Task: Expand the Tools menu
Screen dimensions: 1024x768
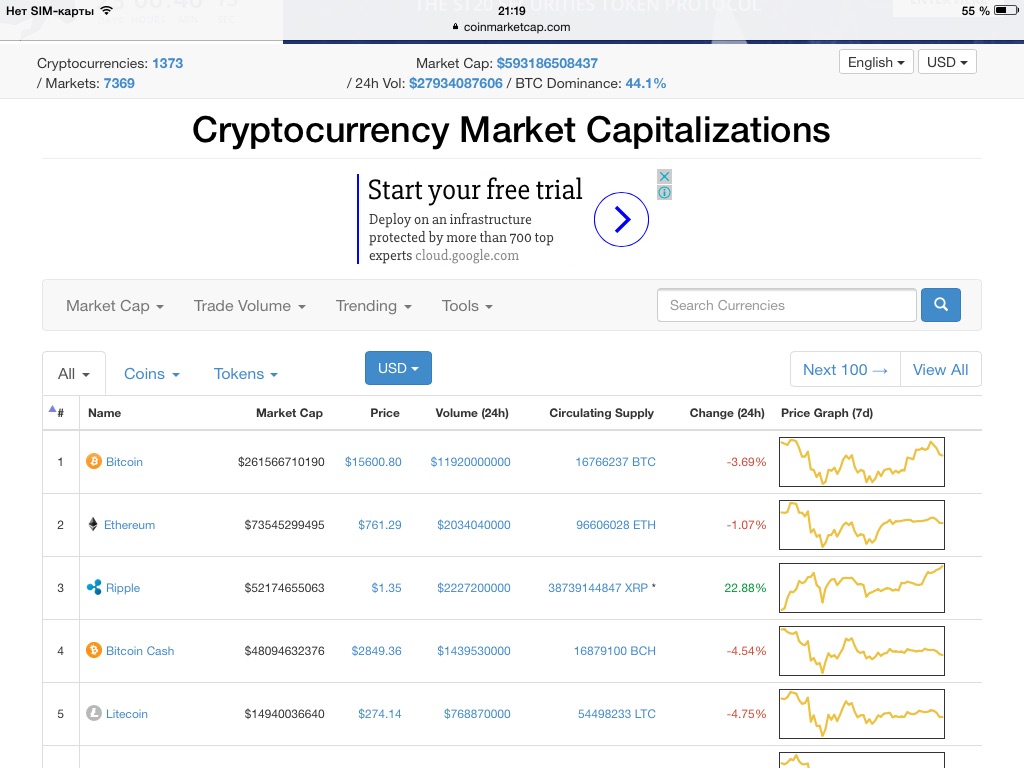Action: (x=467, y=306)
